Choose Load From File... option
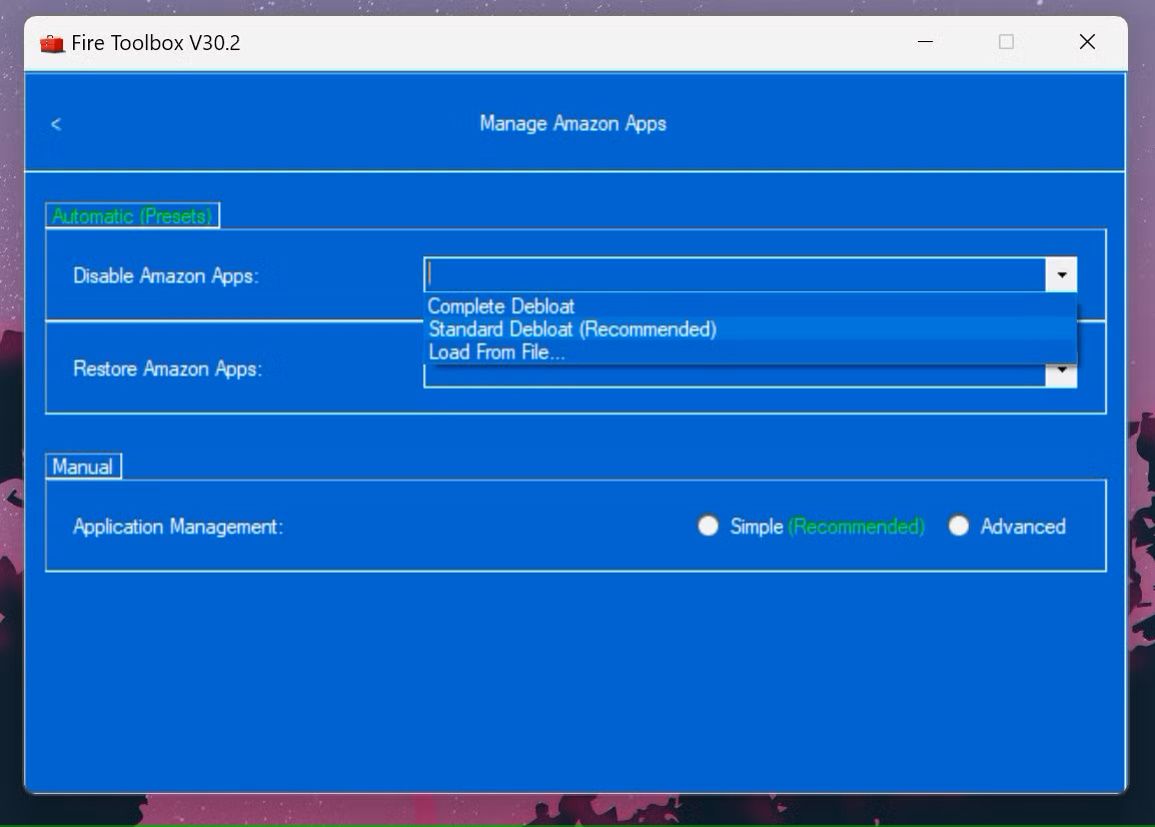This screenshot has height=827, width=1155. click(496, 352)
